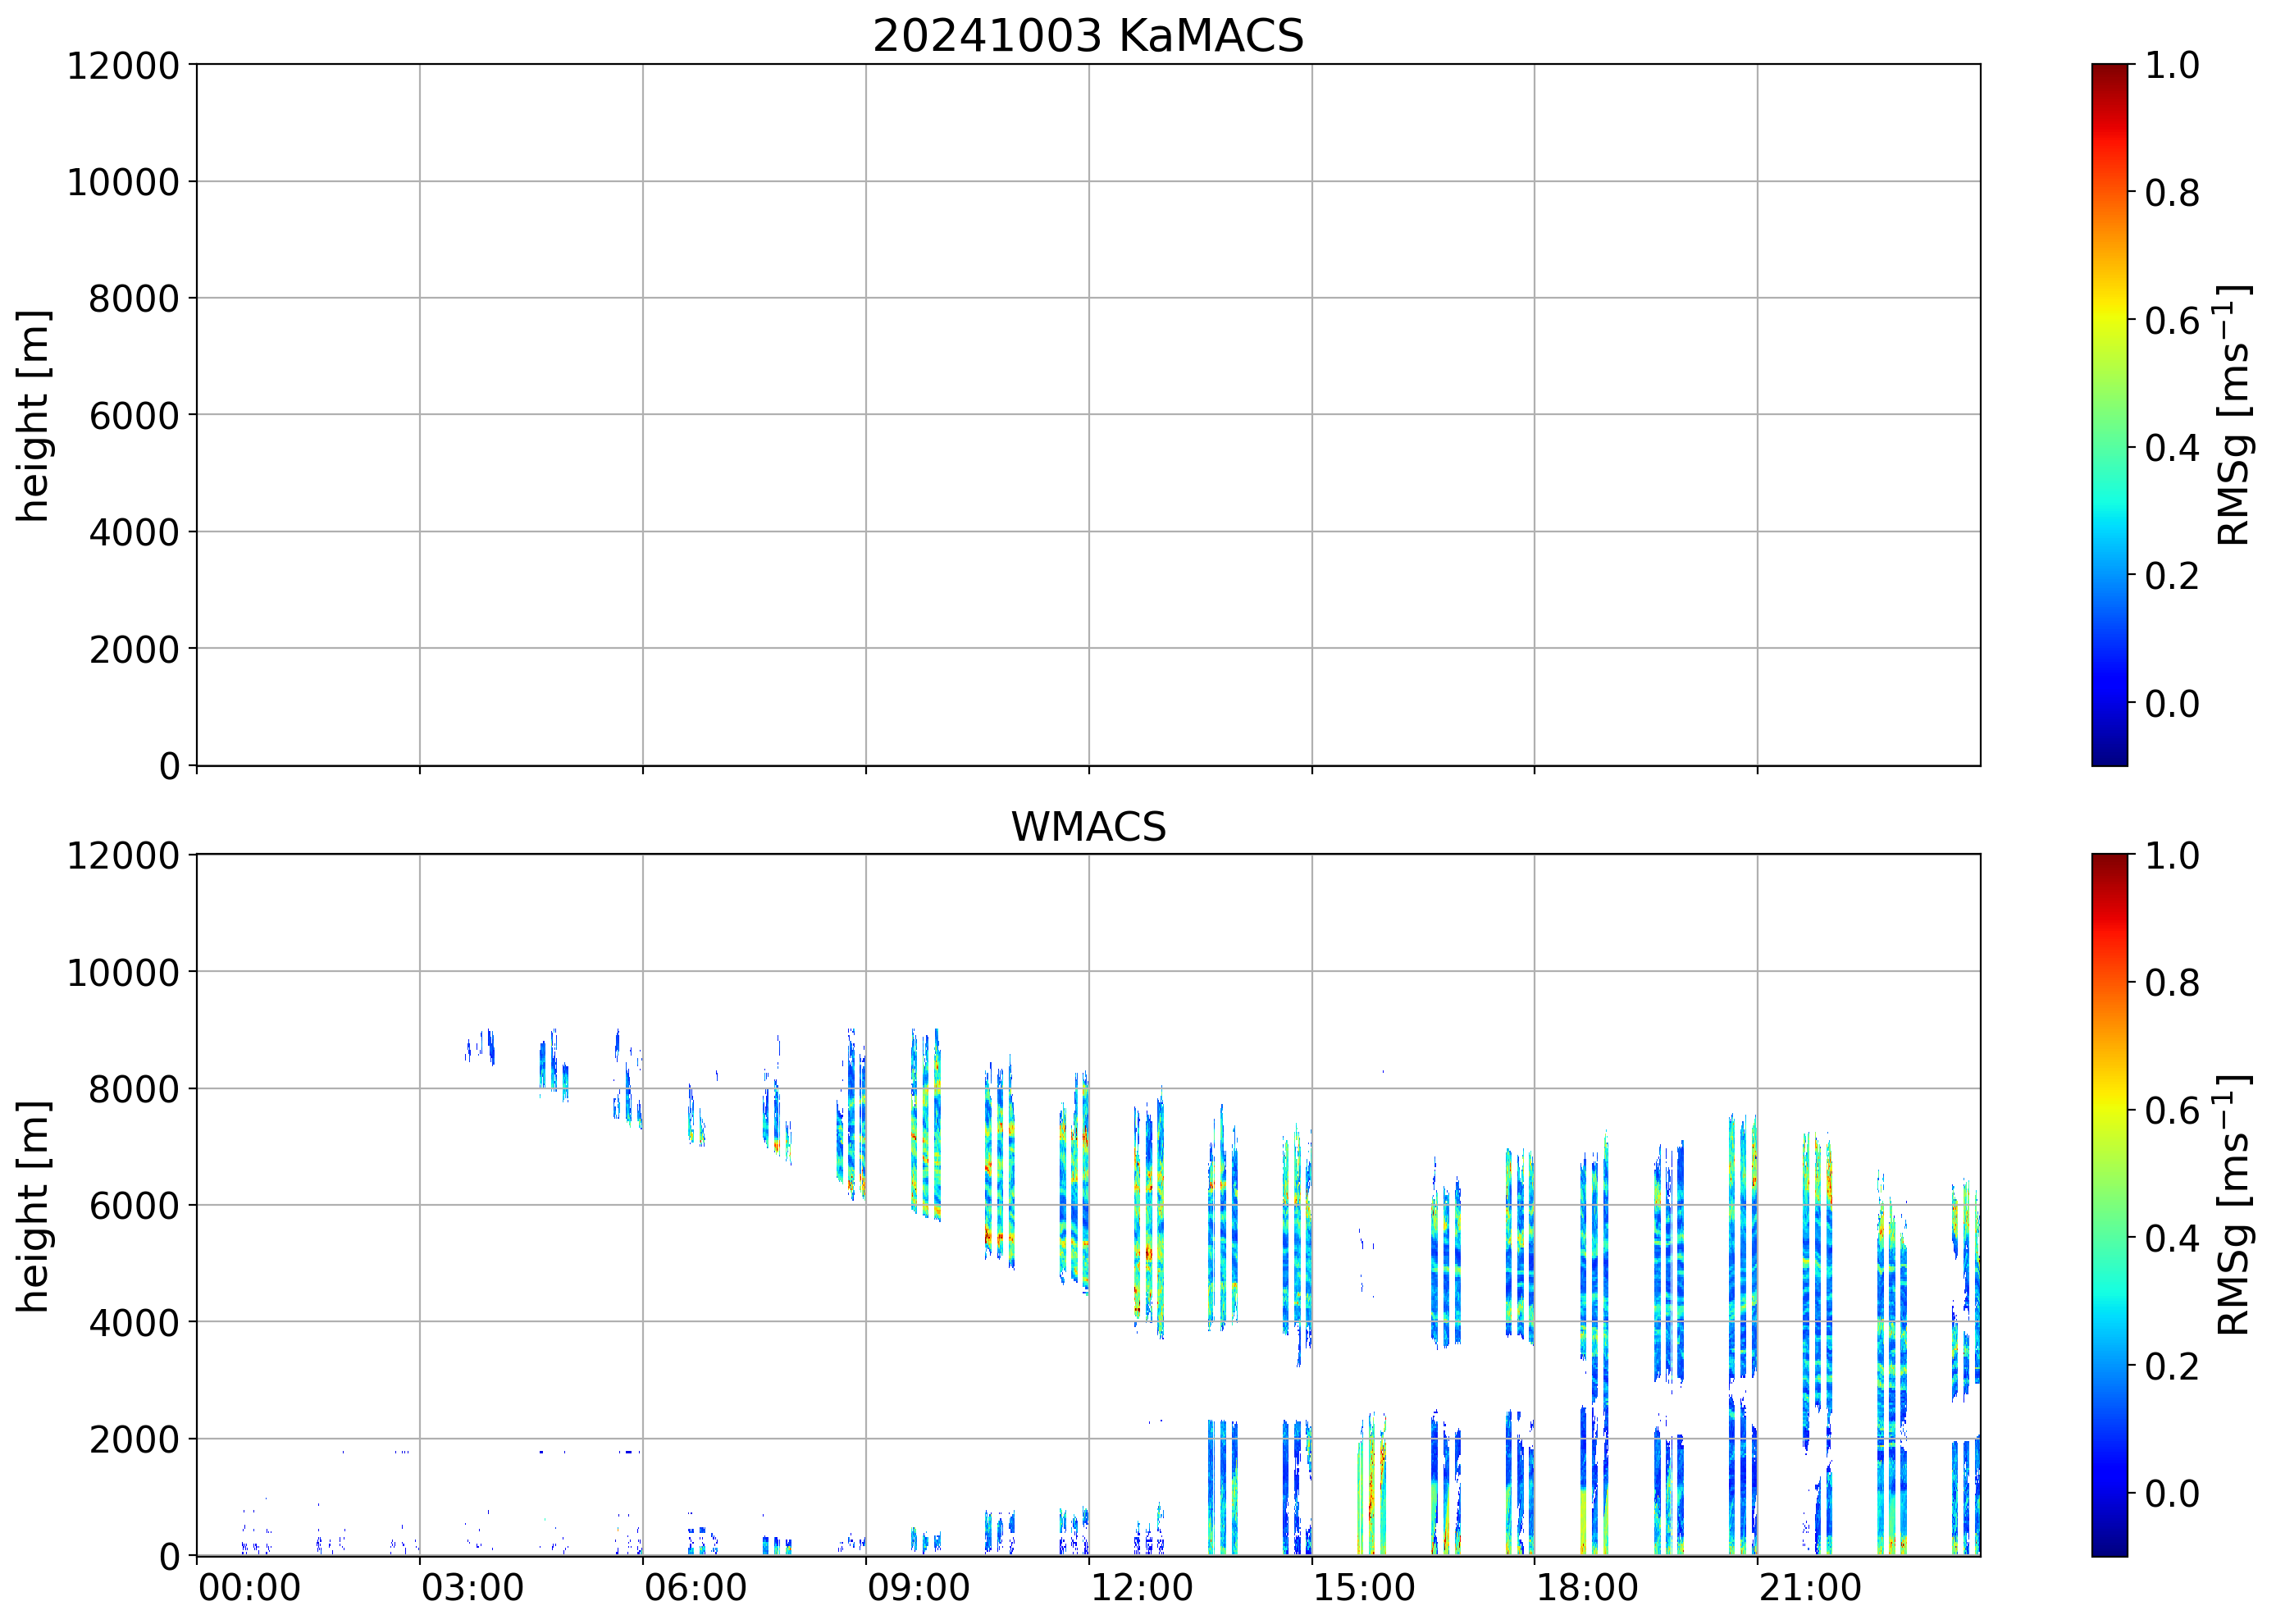This screenshot has height=1624, width=2276.
Task: Click the 1.0 label on top colorbar
Action: click(2172, 66)
